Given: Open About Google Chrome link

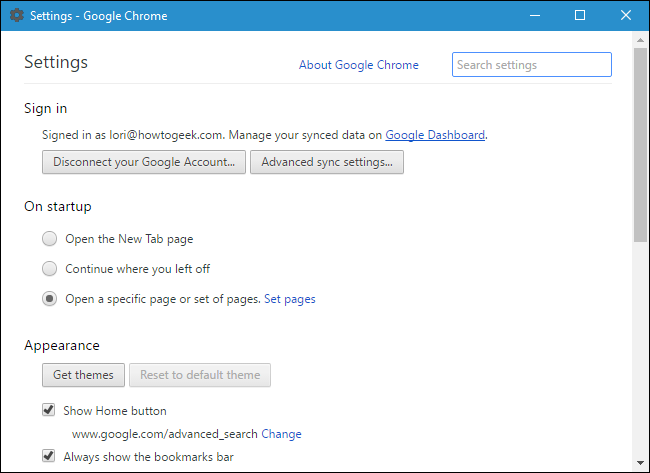Looking at the screenshot, I should (359, 65).
